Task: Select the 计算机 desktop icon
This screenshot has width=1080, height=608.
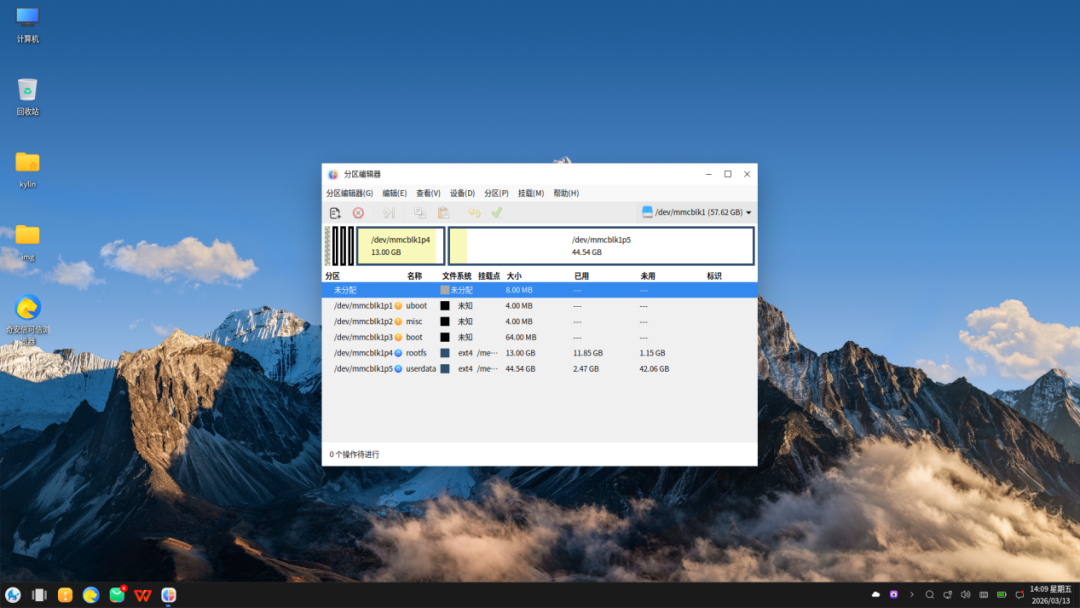Action: pyautogui.click(x=28, y=25)
